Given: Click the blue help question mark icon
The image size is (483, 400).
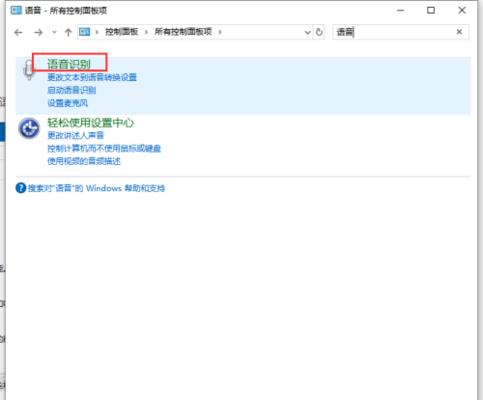Looking at the screenshot, I should [x=21, y=188].
